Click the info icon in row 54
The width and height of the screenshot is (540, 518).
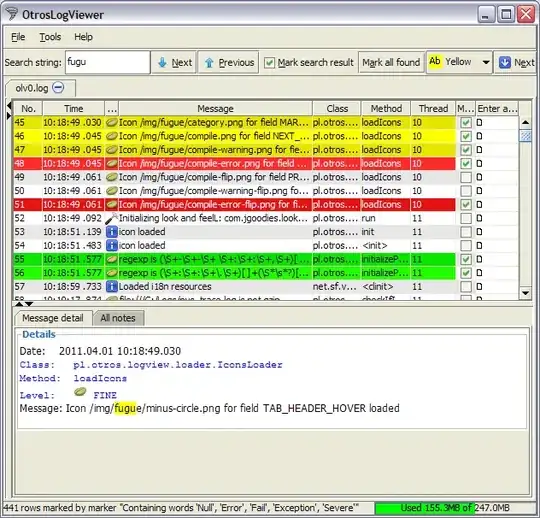112,246
